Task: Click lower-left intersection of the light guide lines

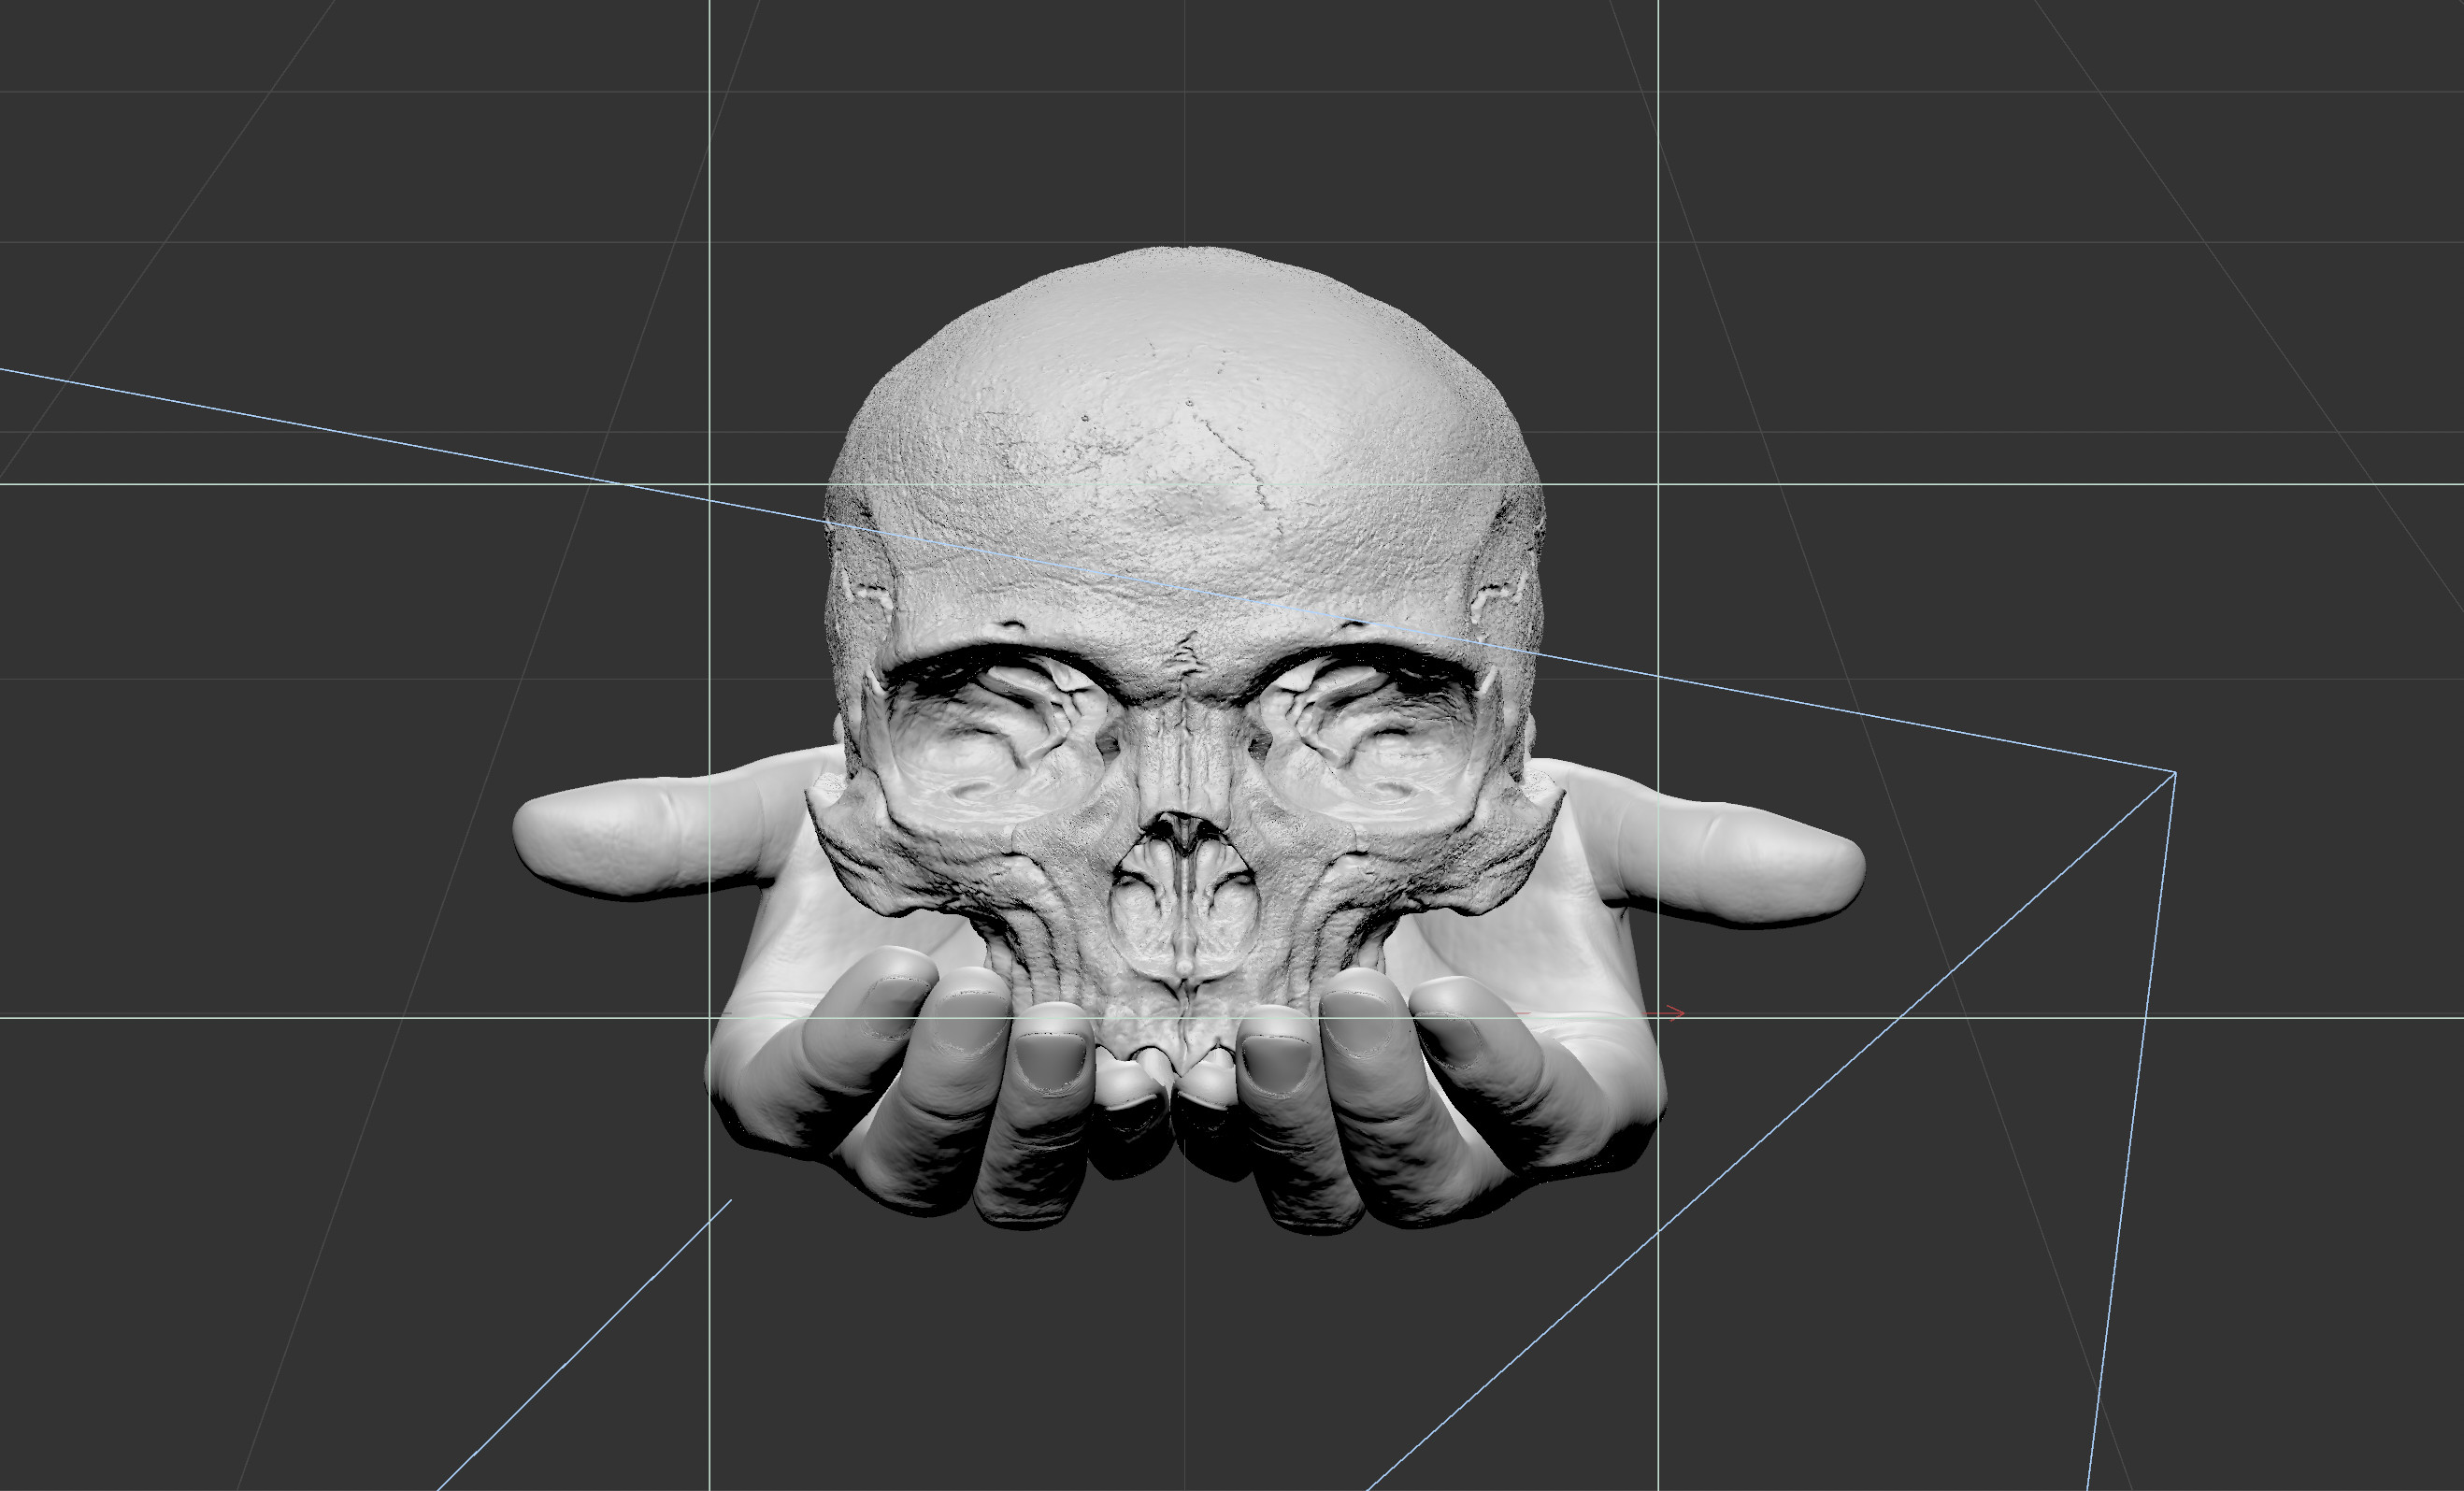Action: coord(710,1018)
